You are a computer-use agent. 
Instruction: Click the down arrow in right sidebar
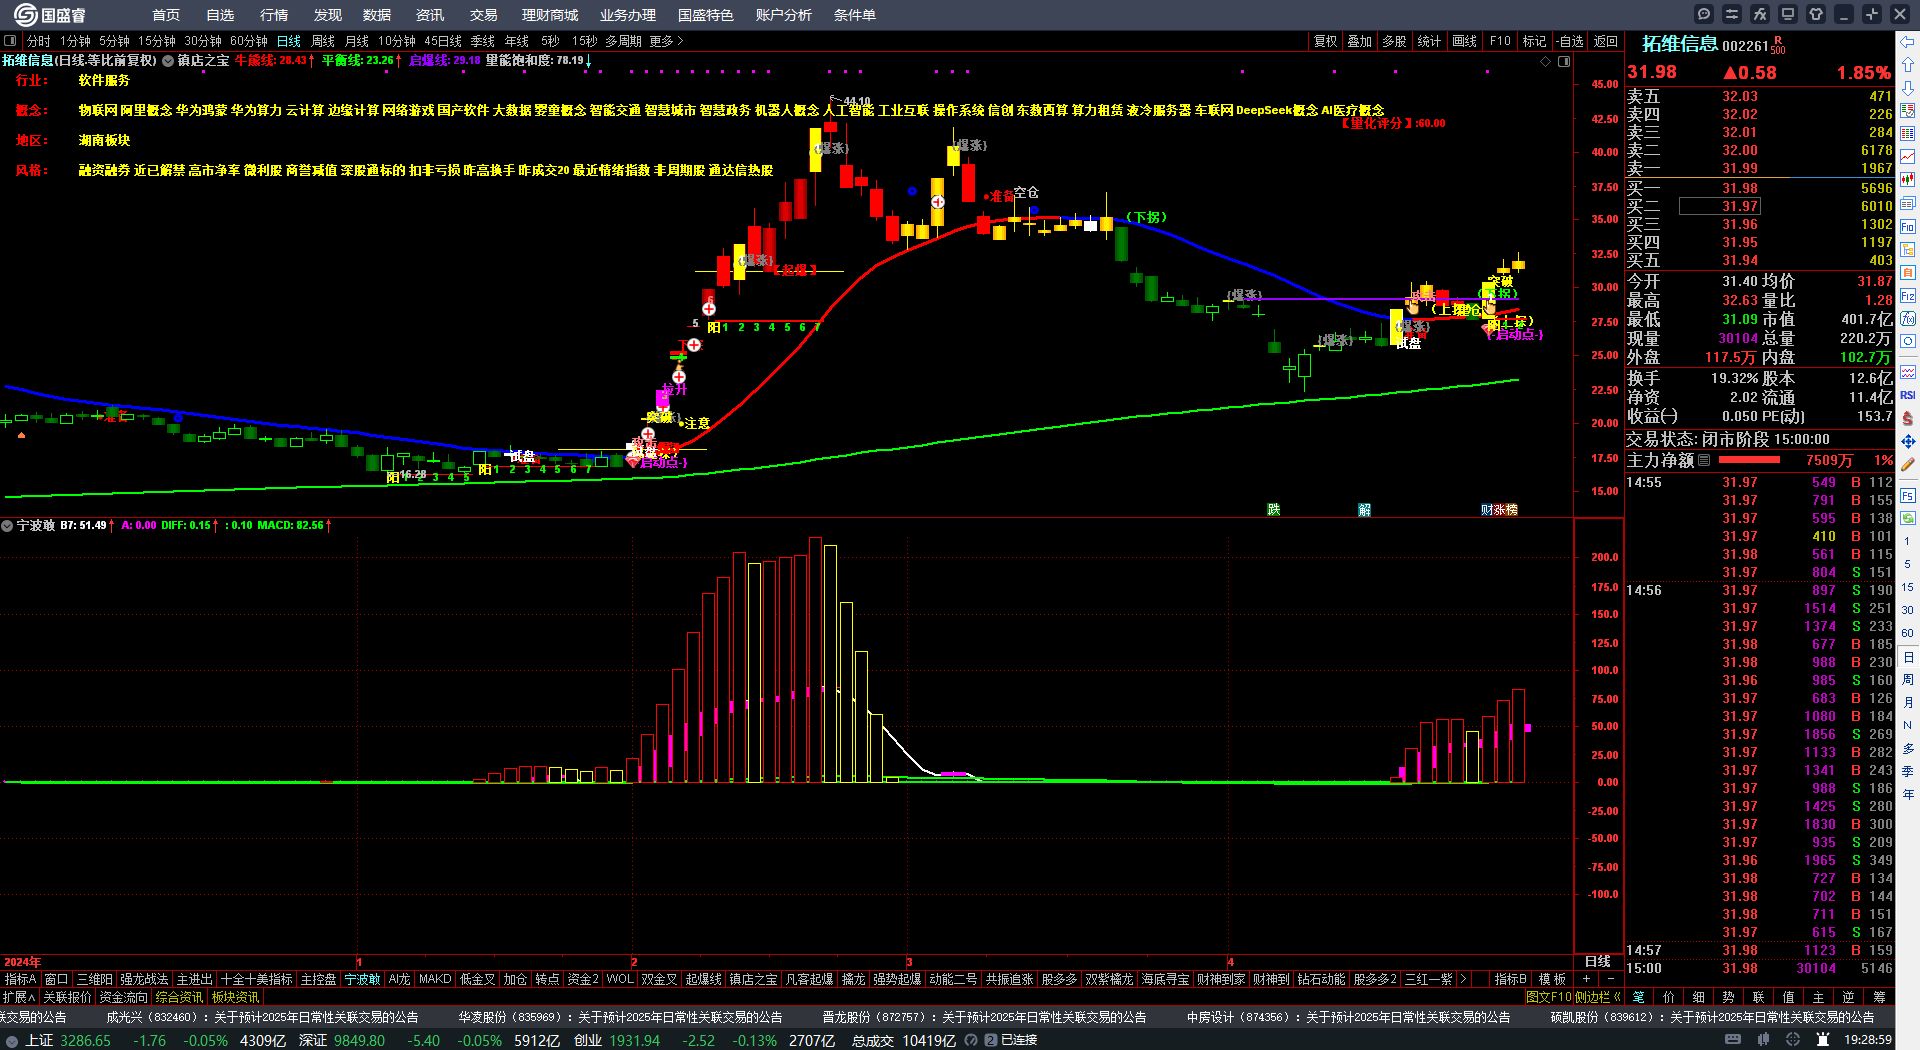coord(1908,88)
